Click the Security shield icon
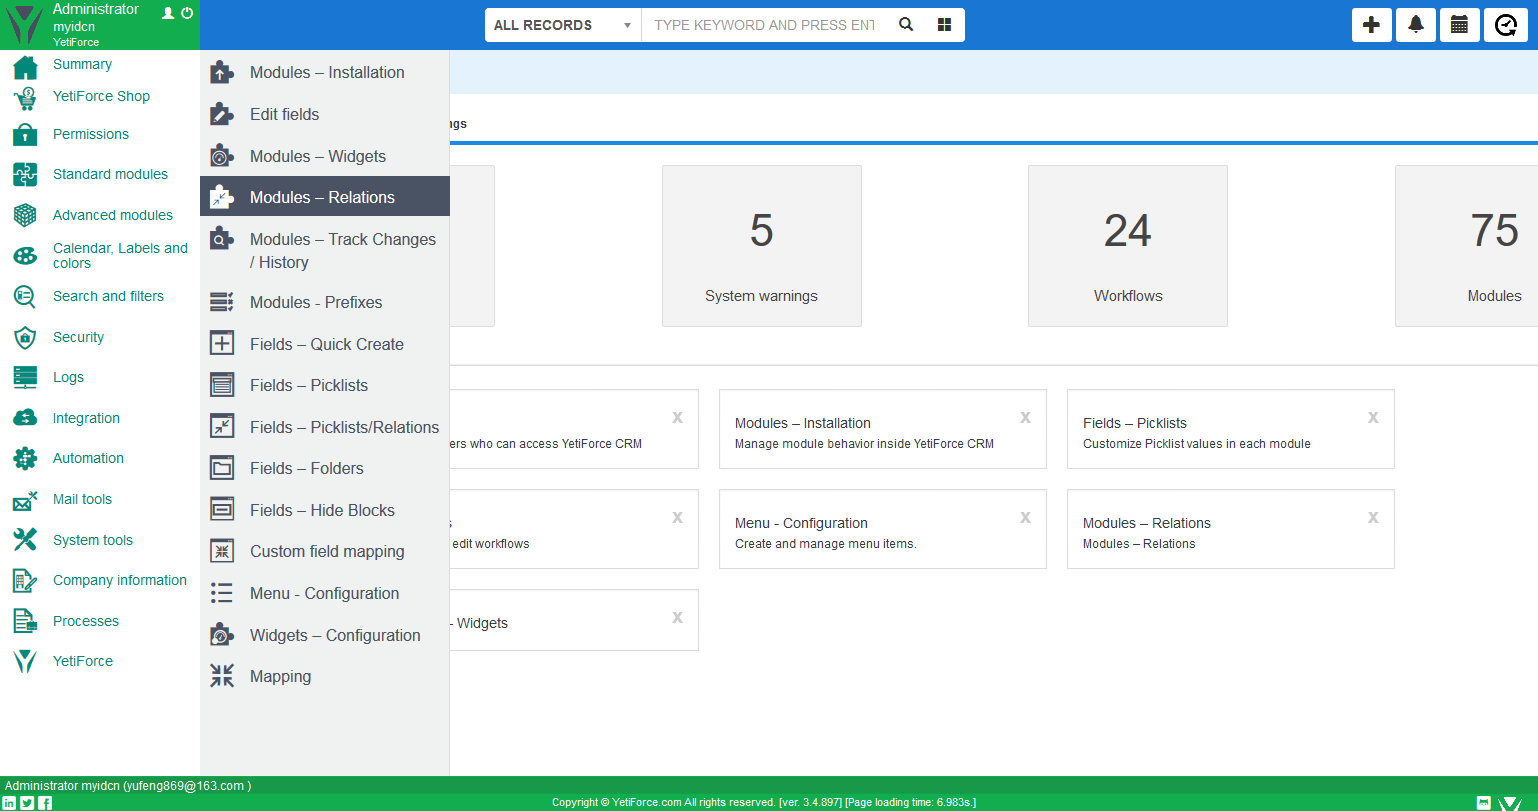 click(25, 338)
